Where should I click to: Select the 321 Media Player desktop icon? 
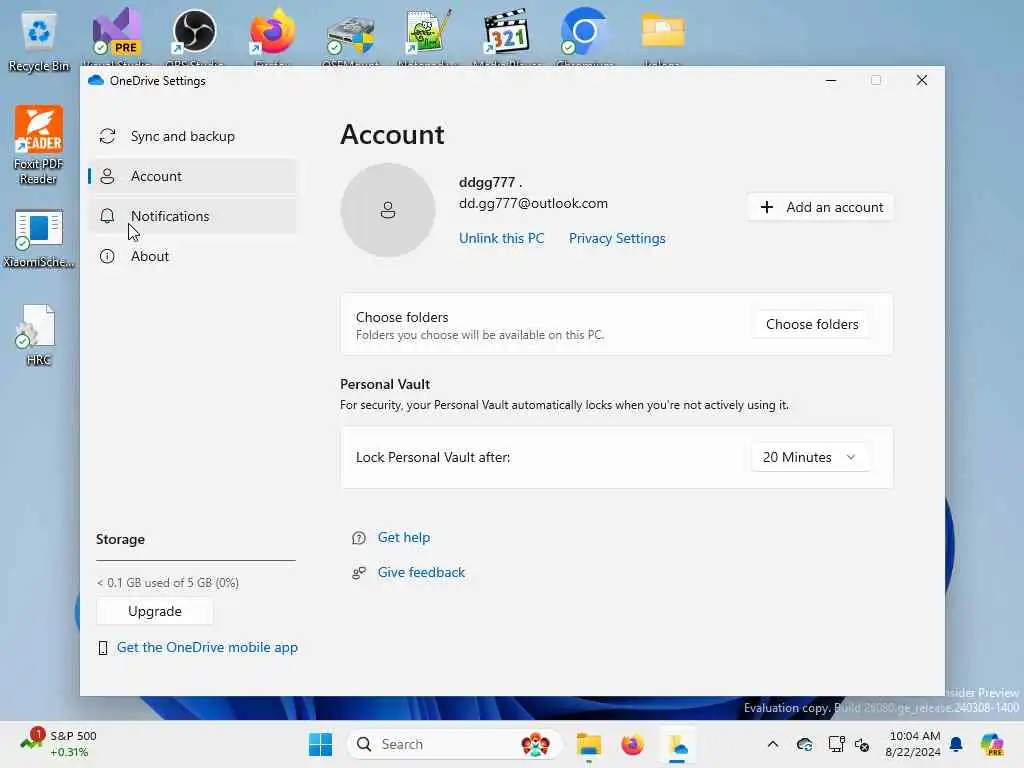tap(507, 34)
